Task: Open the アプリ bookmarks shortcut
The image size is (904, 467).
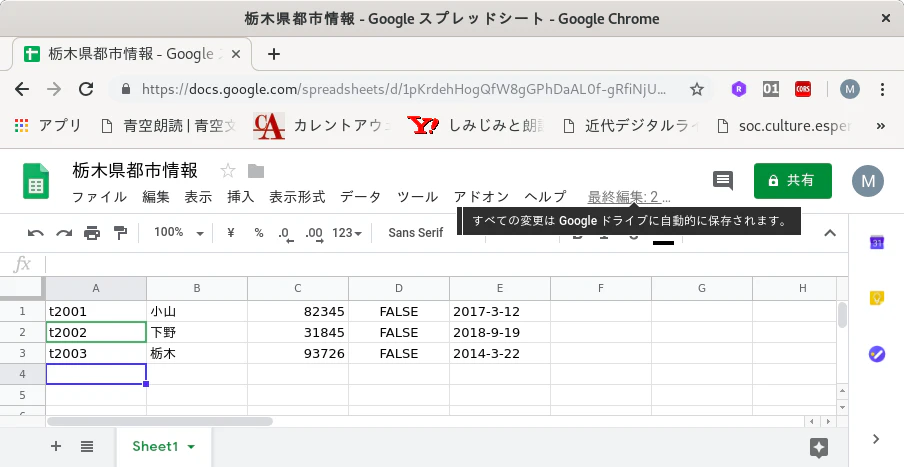Action: [x=48, y=125]
